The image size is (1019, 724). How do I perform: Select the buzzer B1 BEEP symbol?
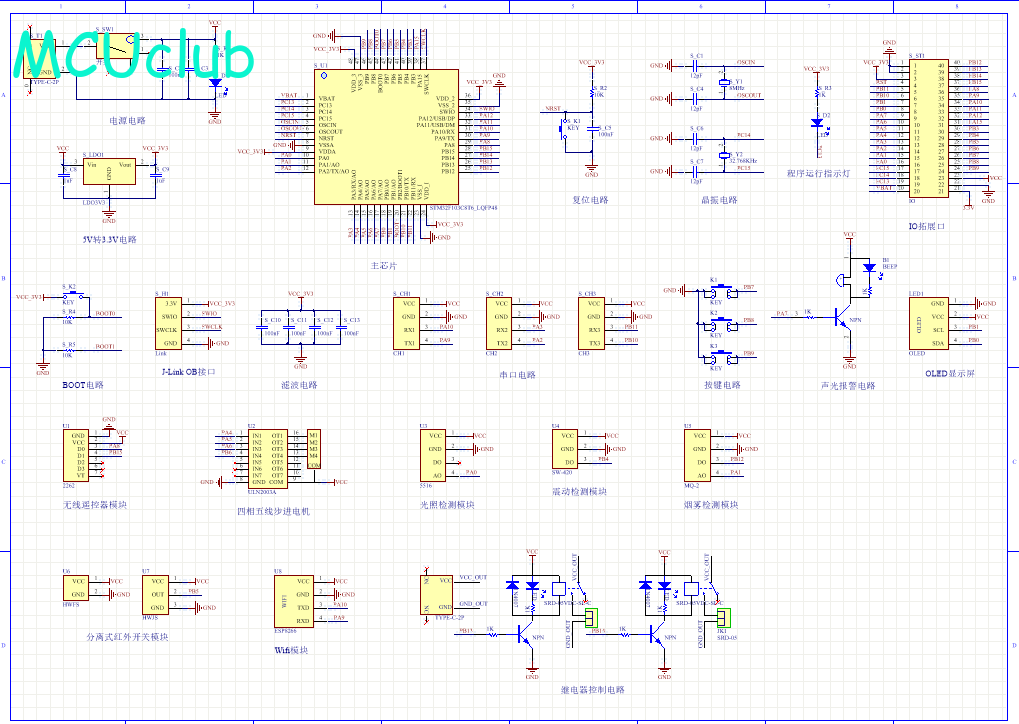pos(843,281)
